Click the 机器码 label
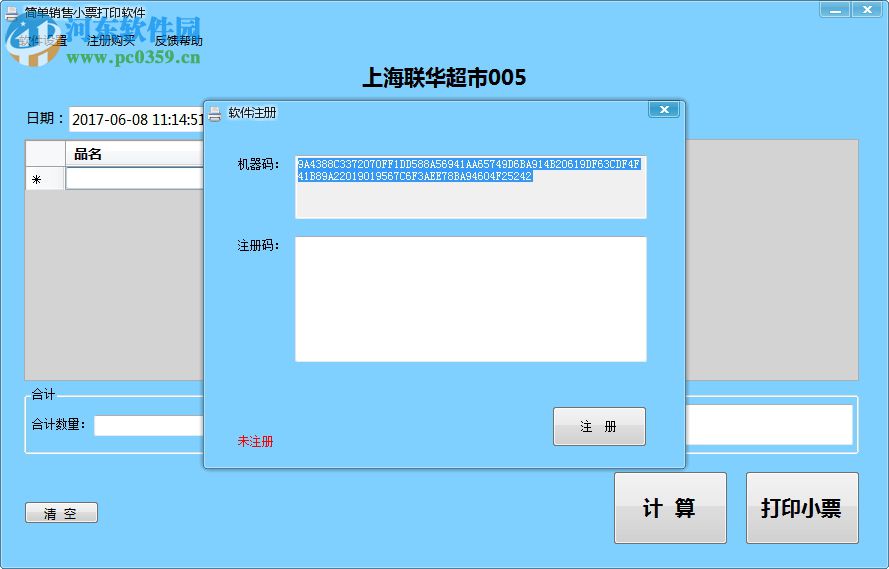 pyautogui.click(x=258, y=165)
